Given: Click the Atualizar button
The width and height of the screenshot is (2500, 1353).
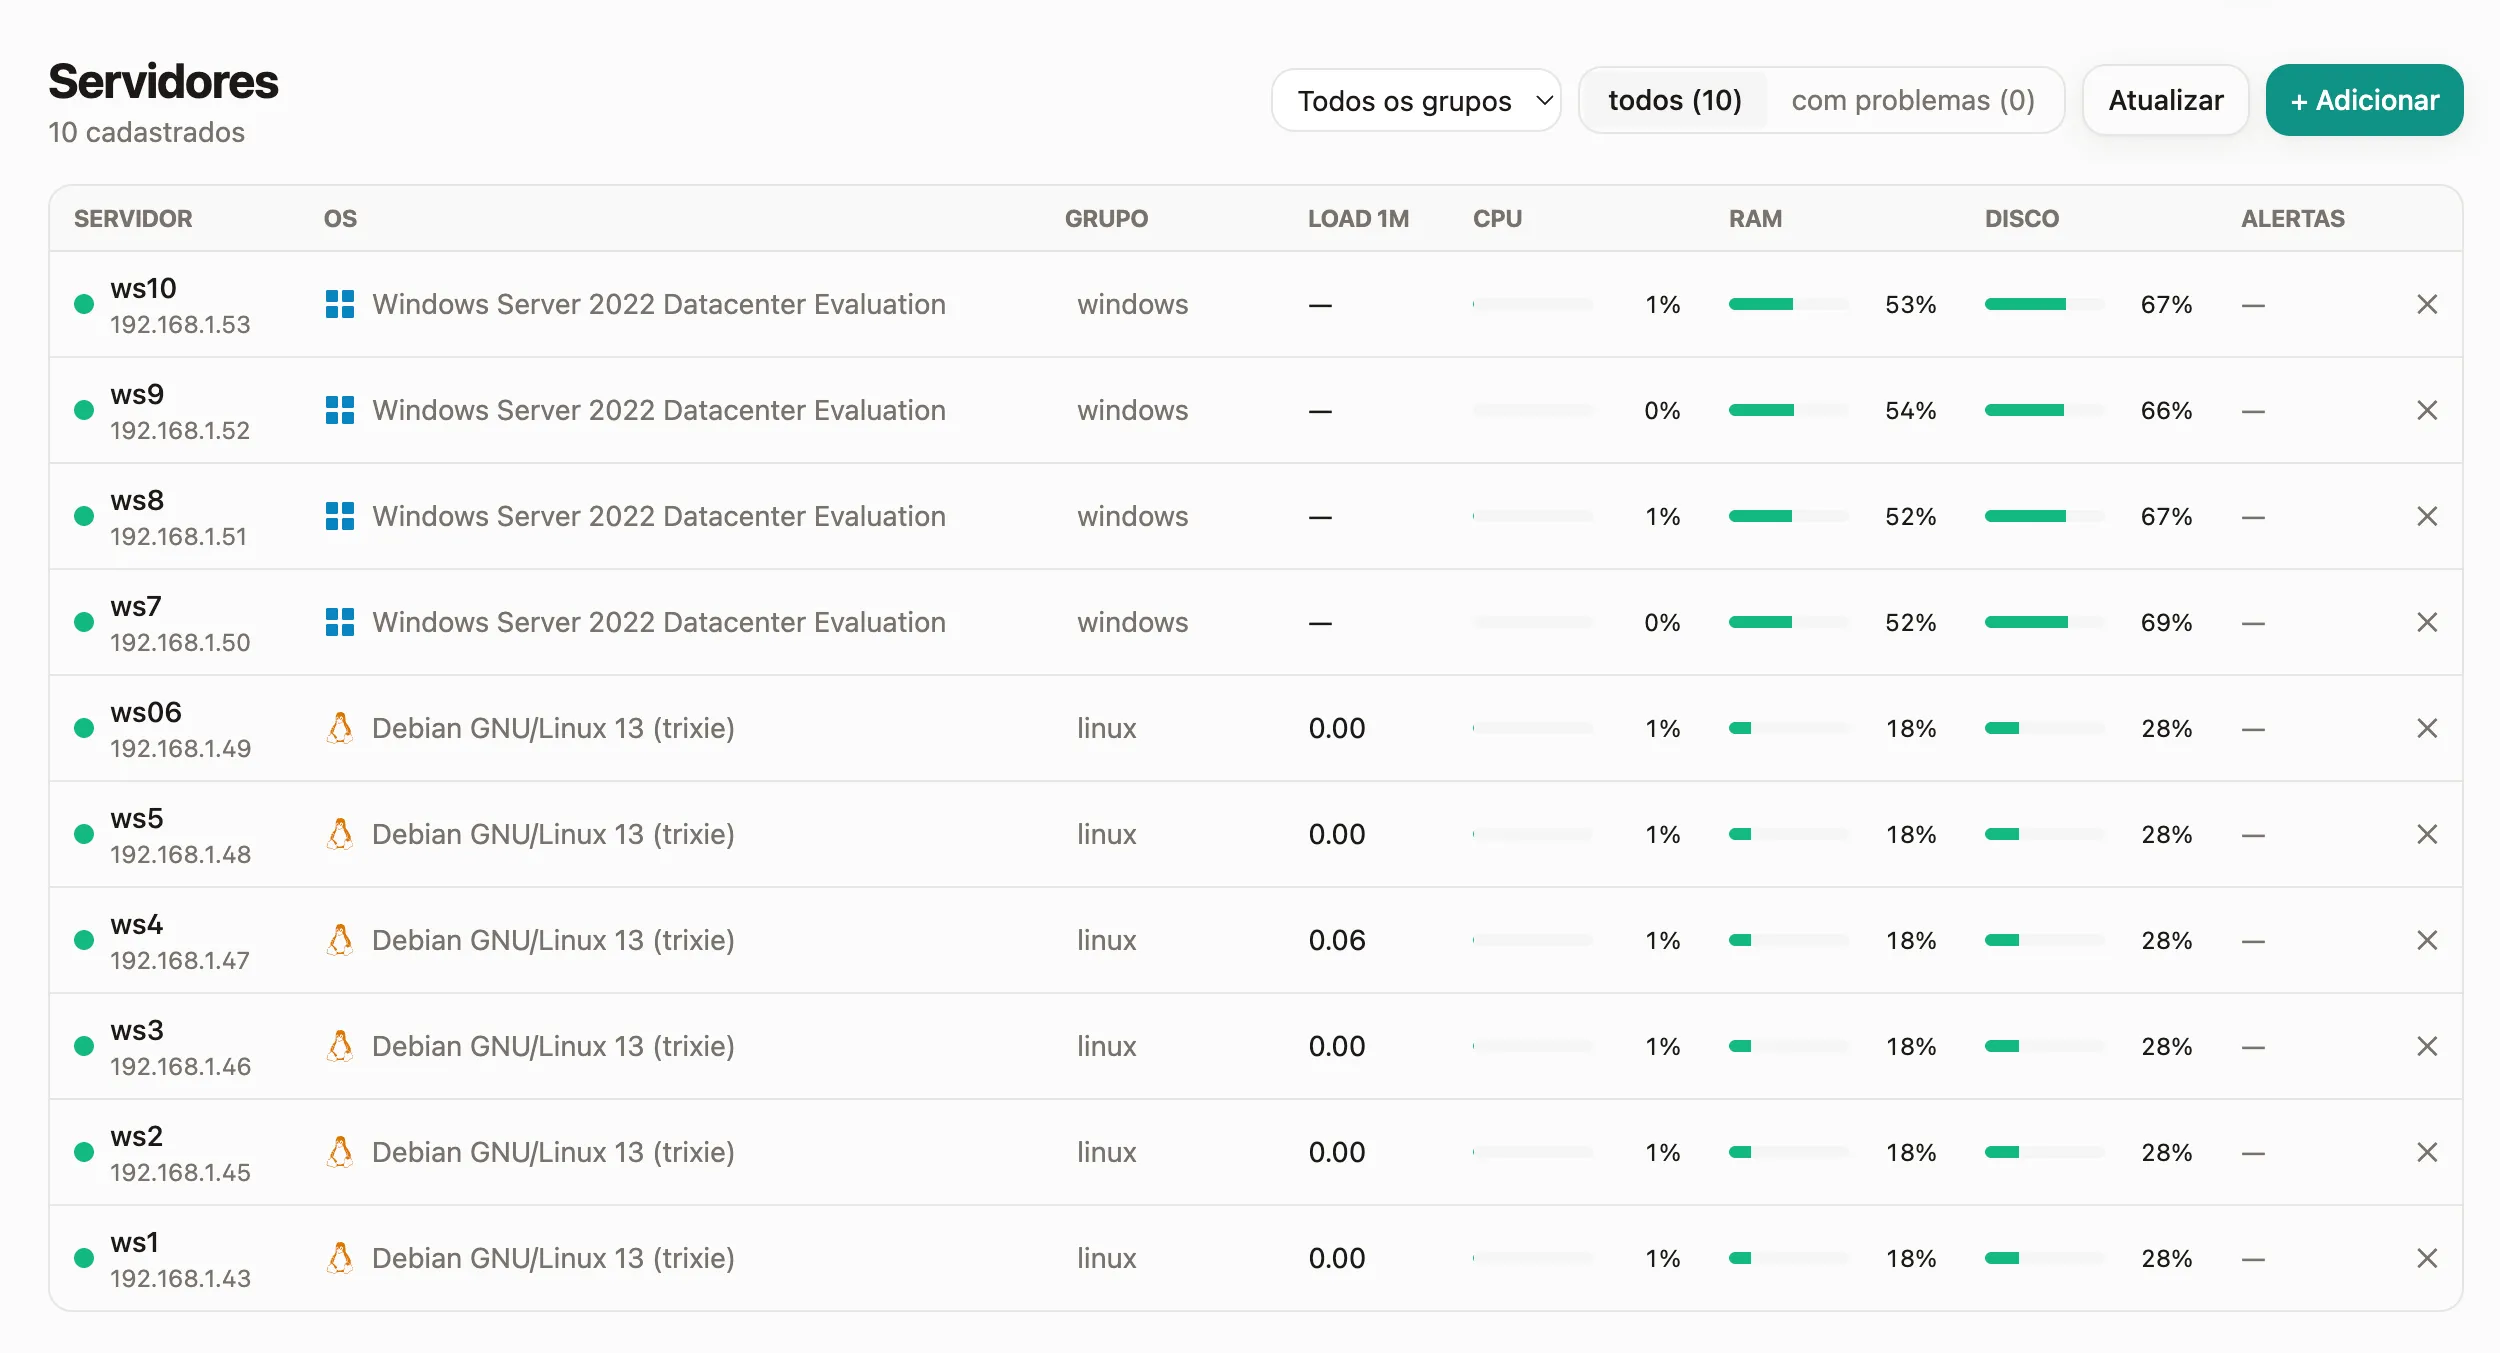Looking at the screenshot, I should [2166, 100].
